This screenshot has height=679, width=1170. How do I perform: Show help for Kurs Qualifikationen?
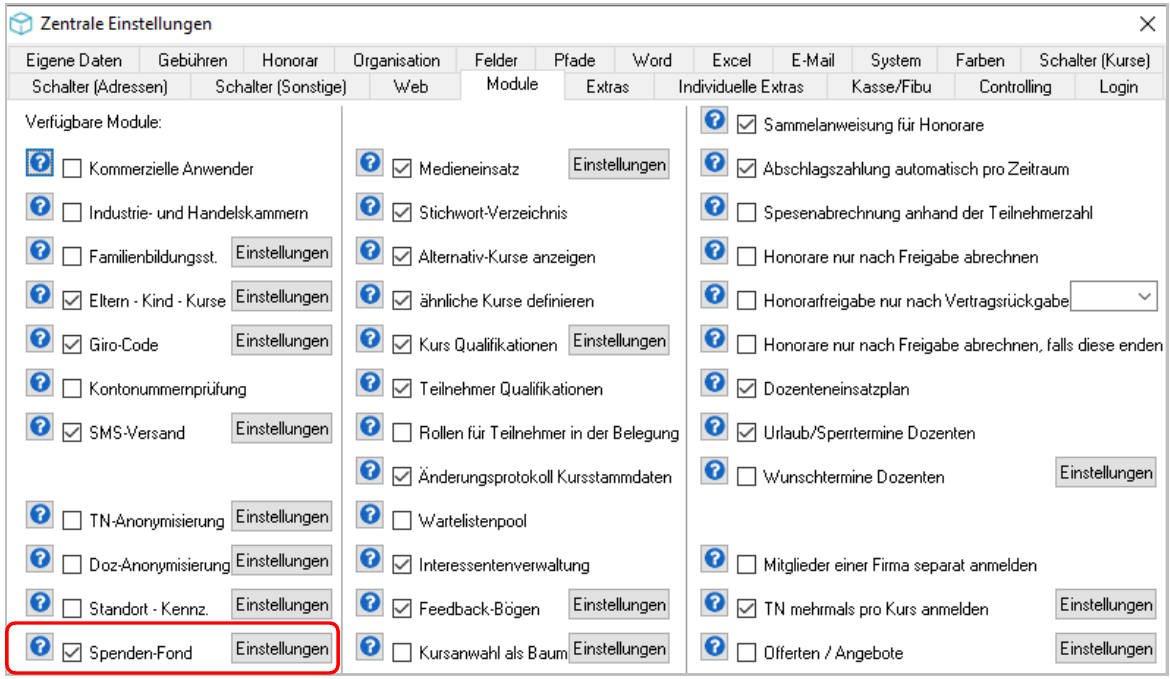click(x=369, y=339)
